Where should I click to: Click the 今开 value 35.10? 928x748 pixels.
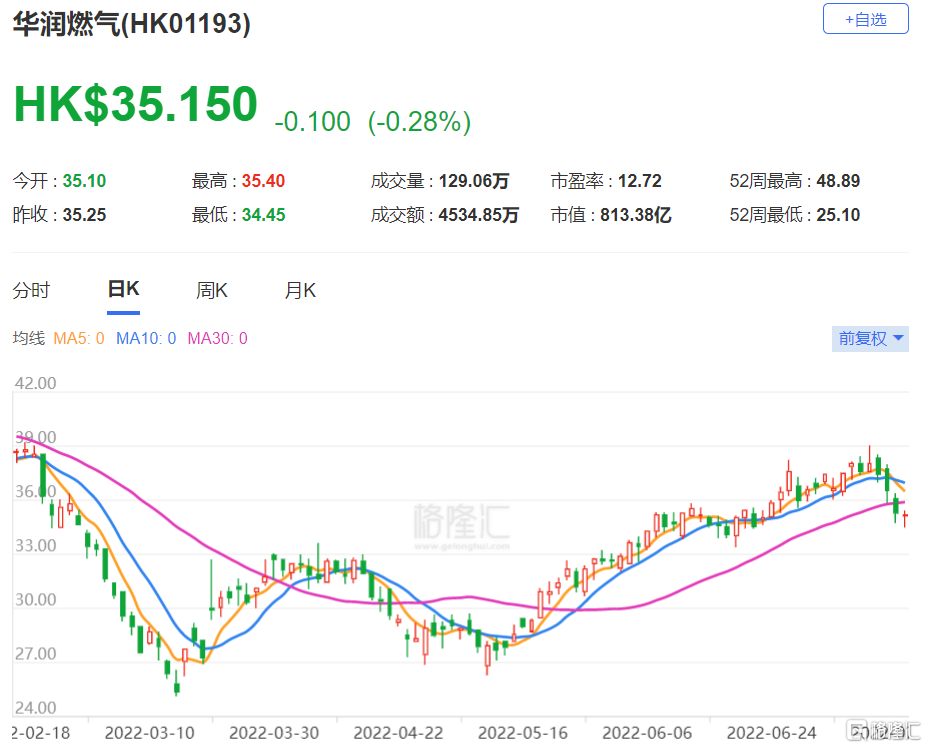[85, 181]
